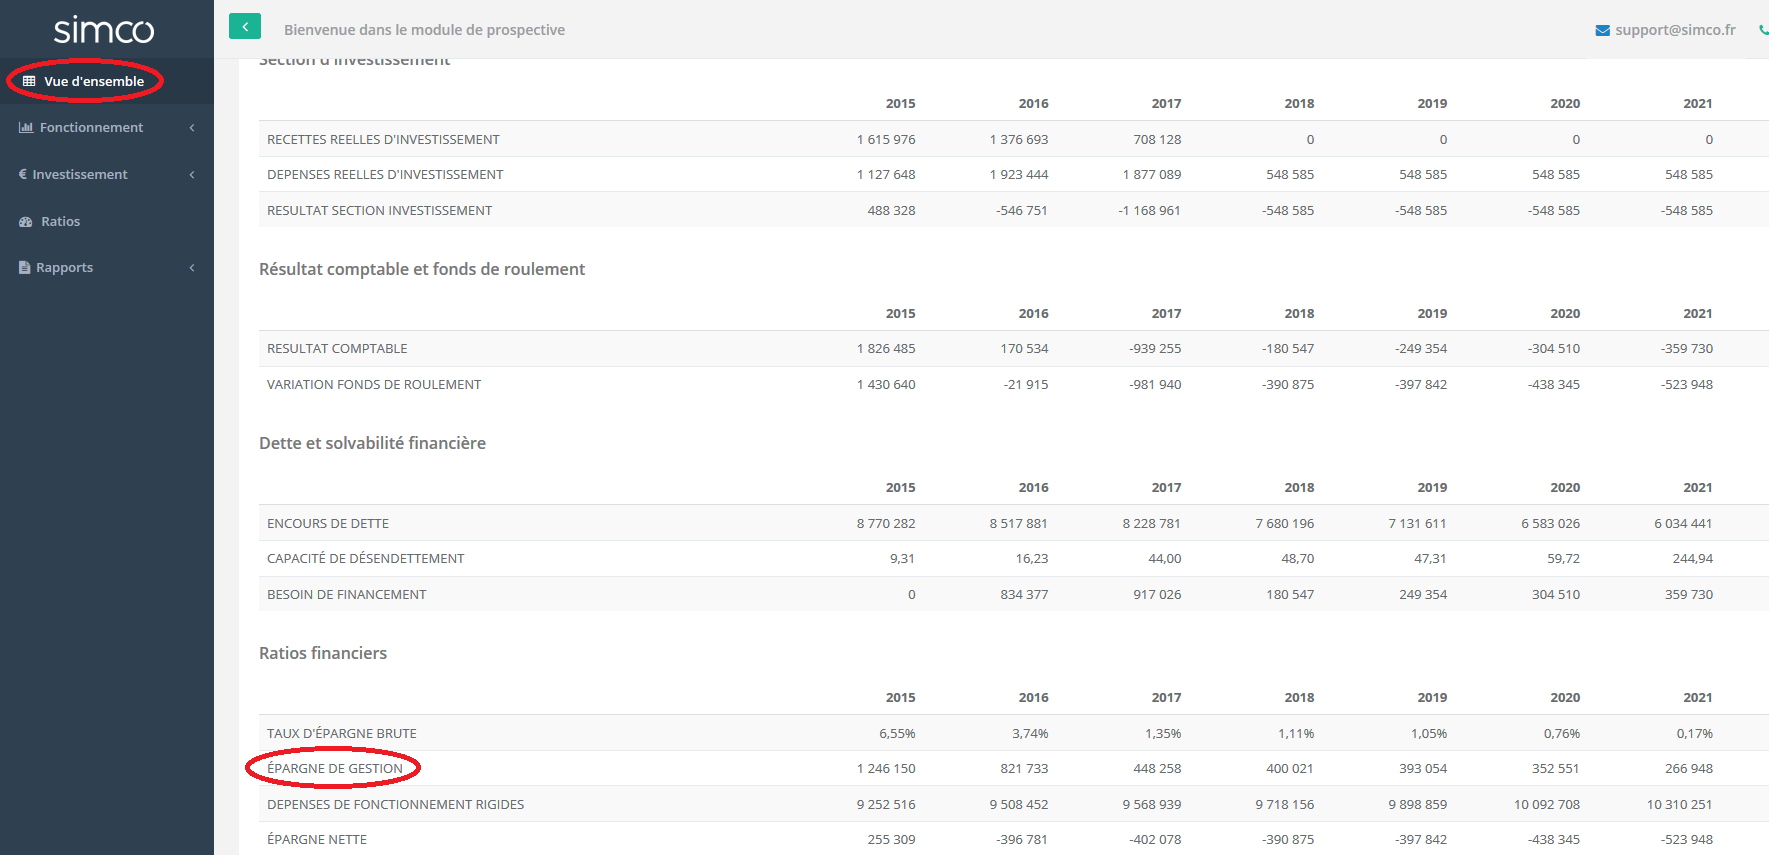Expand the Investissement submenu chevron
1769x855 pixels.
[192, 174]
